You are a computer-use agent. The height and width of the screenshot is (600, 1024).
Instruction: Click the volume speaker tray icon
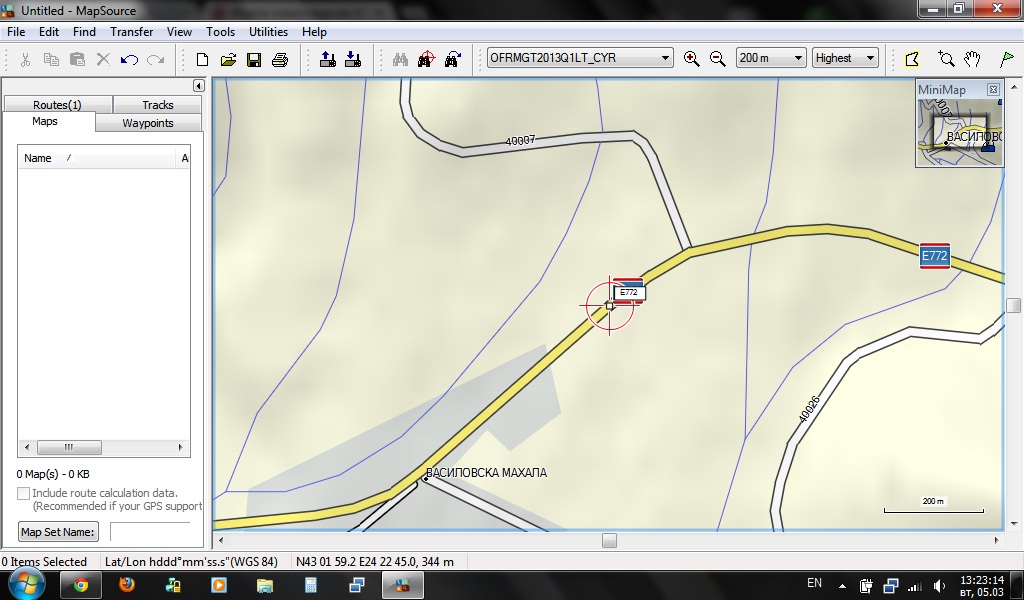(939, 586)
